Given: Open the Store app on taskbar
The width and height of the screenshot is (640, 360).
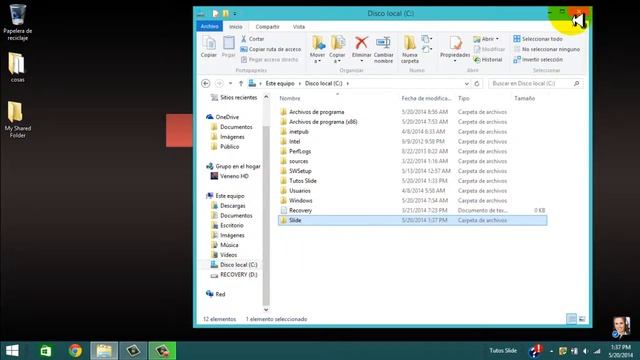Looking at the screenshot, I should pyautogui.click(x=46, y=351).
